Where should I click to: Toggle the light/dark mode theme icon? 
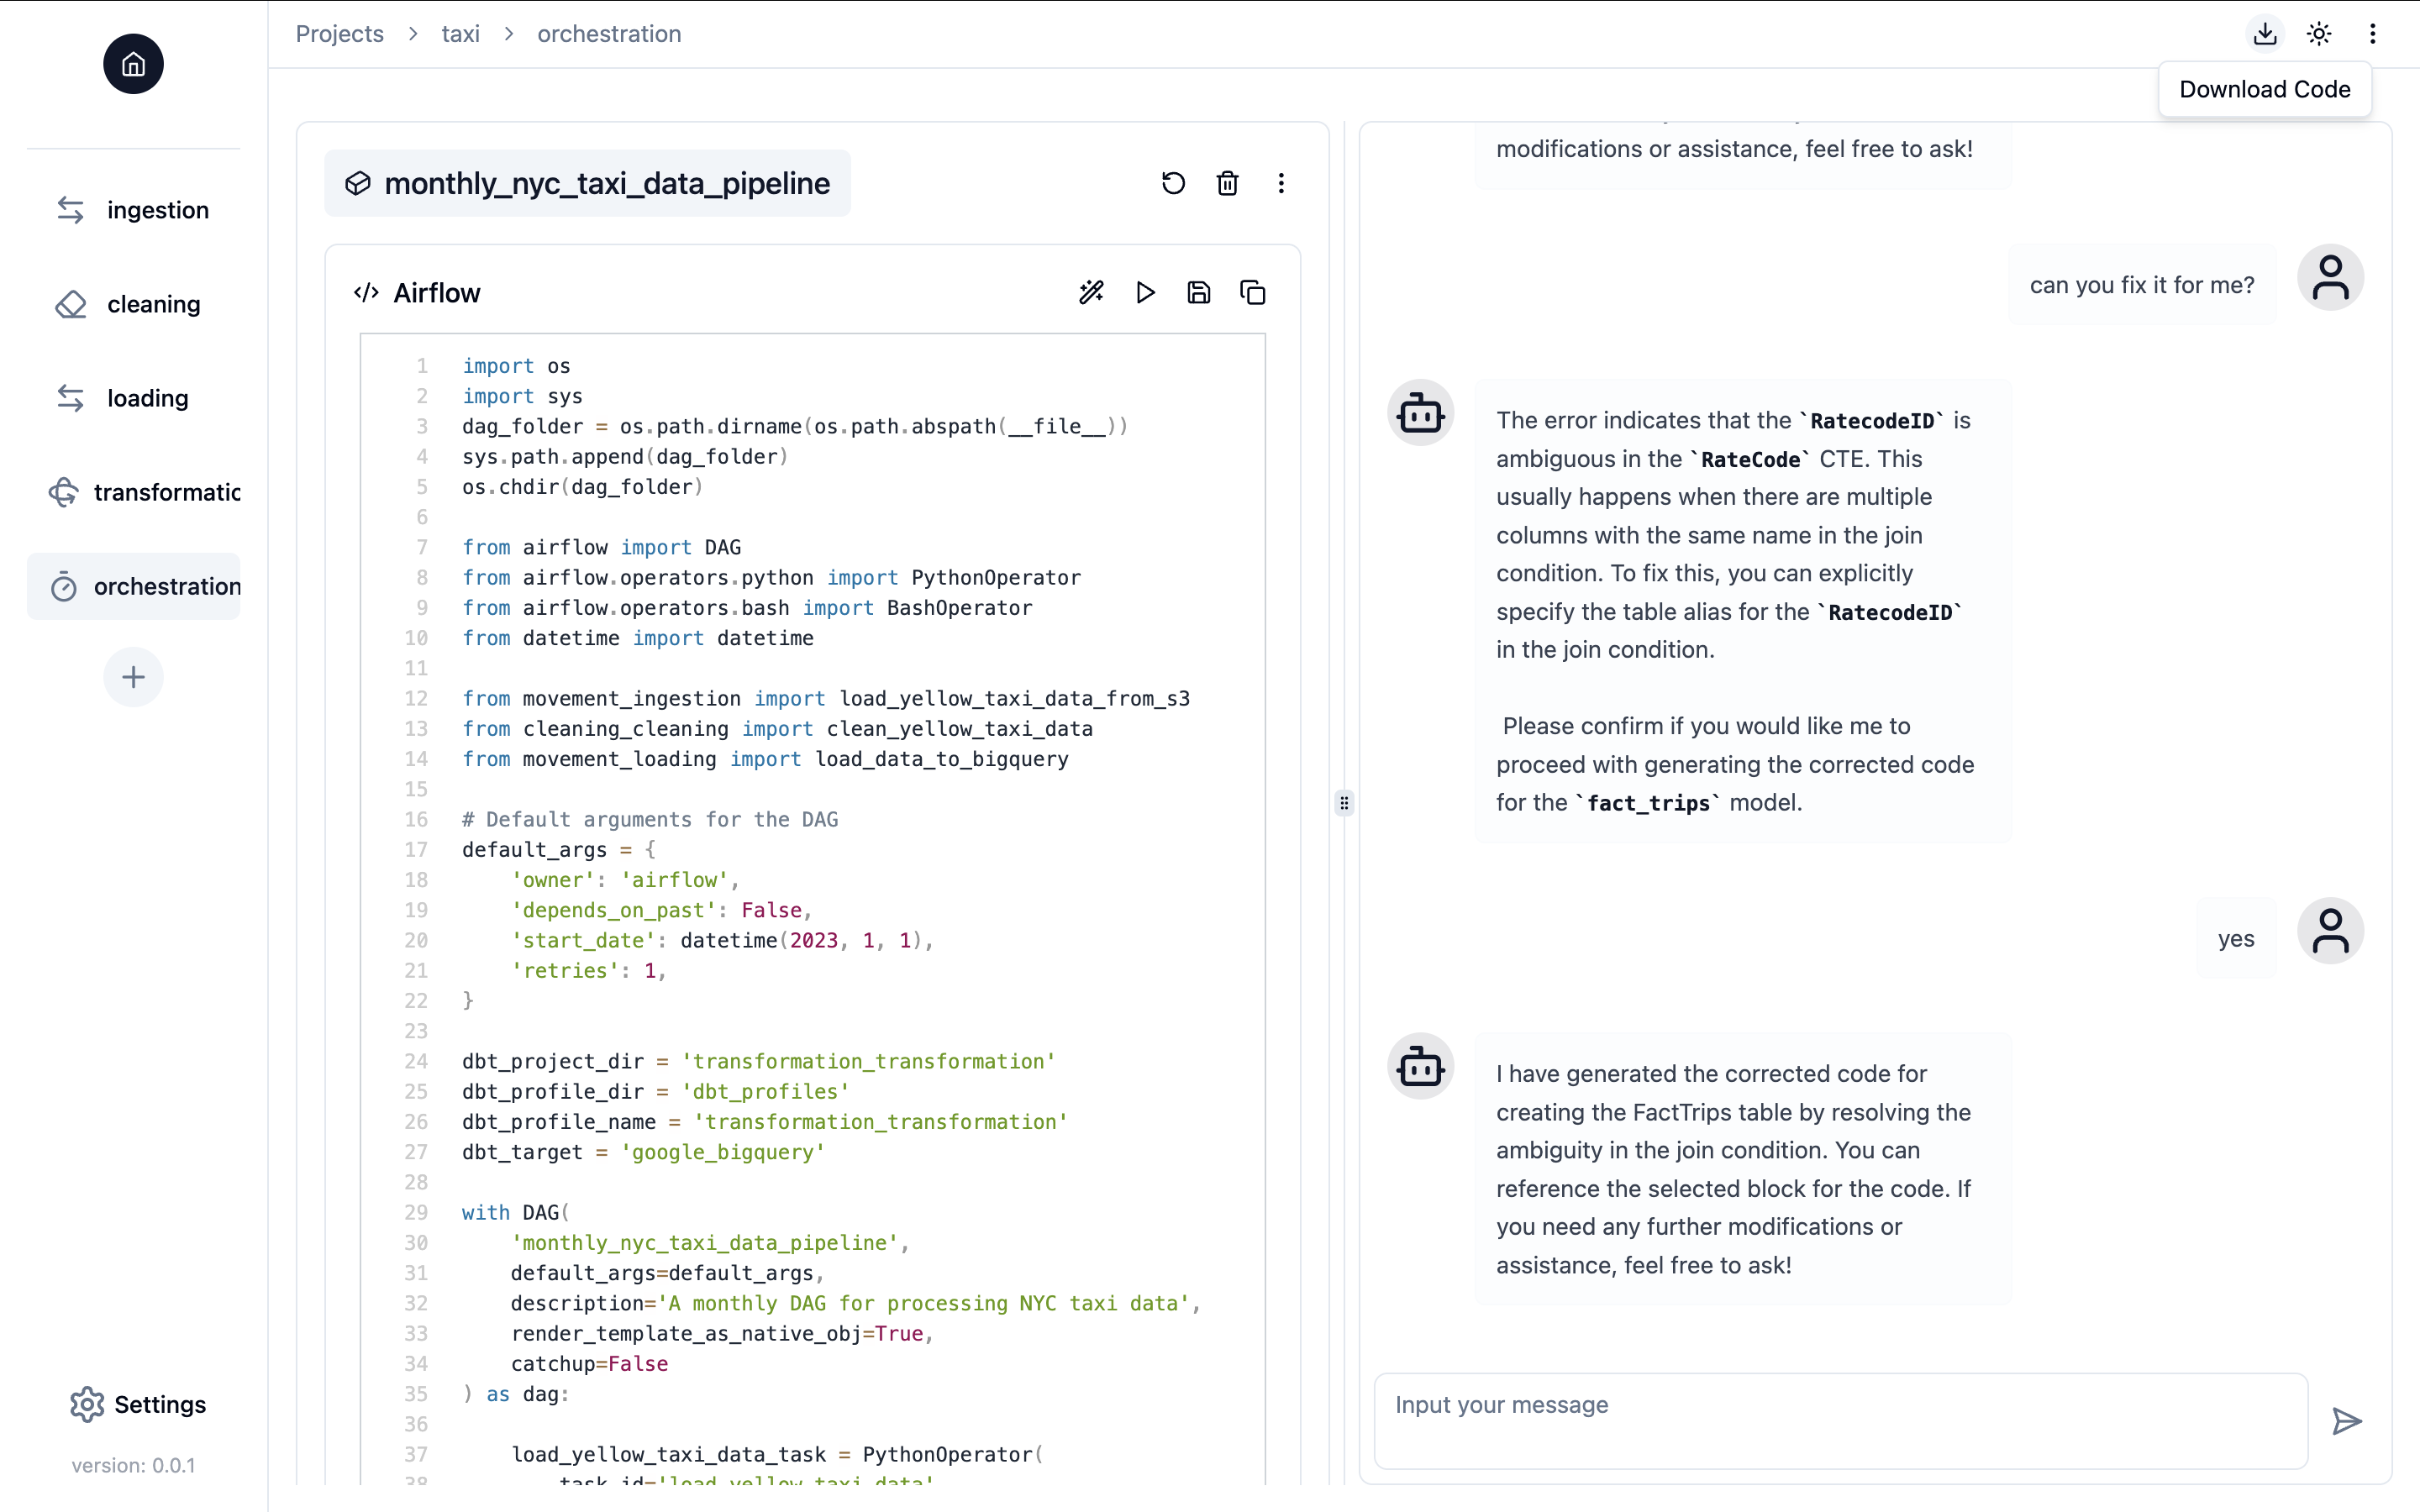[x=2319, y=33]
